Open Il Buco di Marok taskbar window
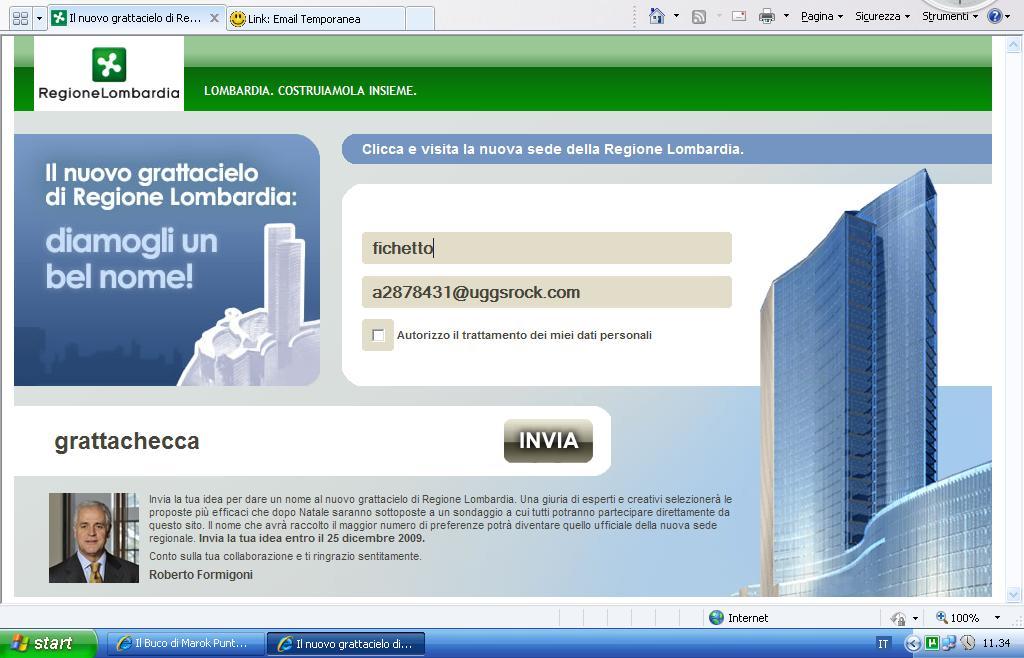1024x658 pixels. pos(183,644)
